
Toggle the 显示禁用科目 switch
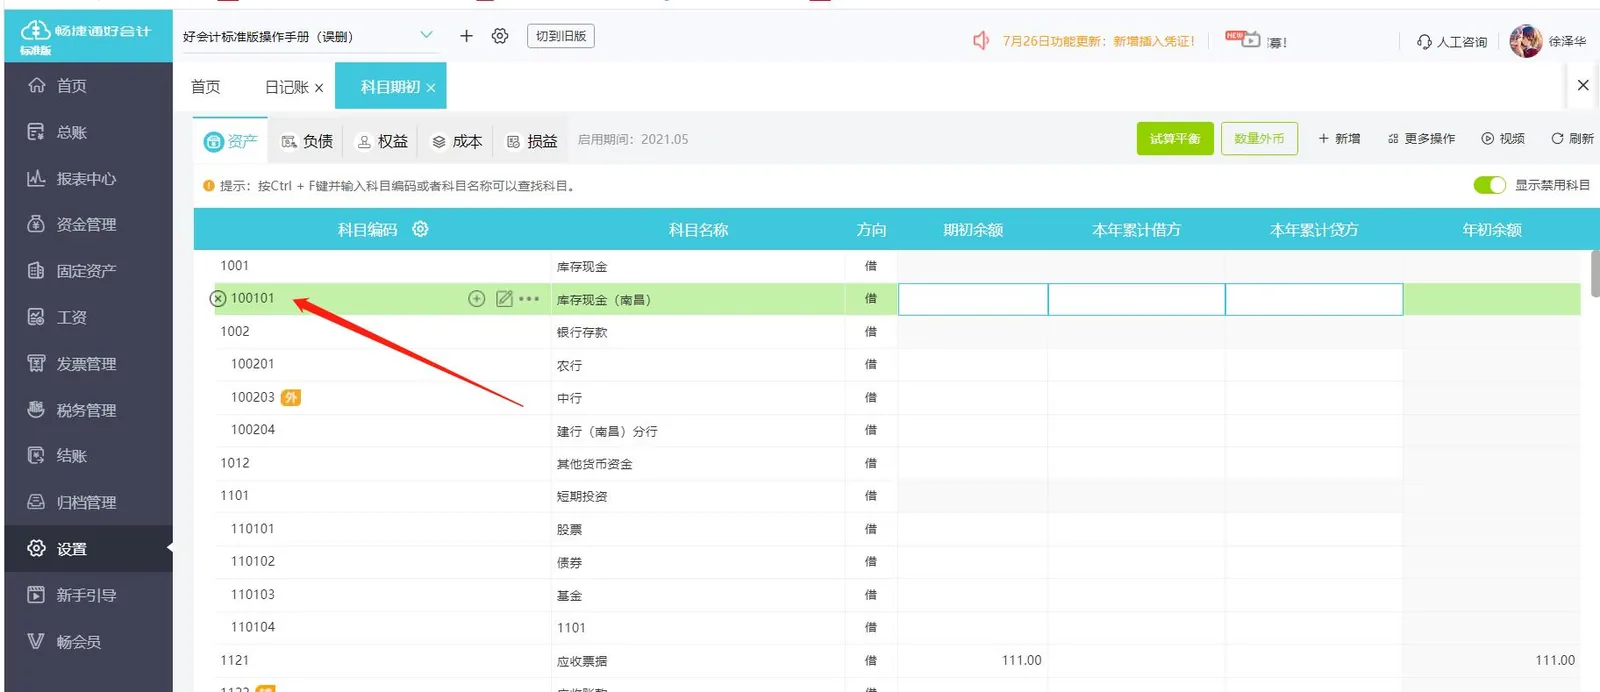click(x=1489, y=185)
